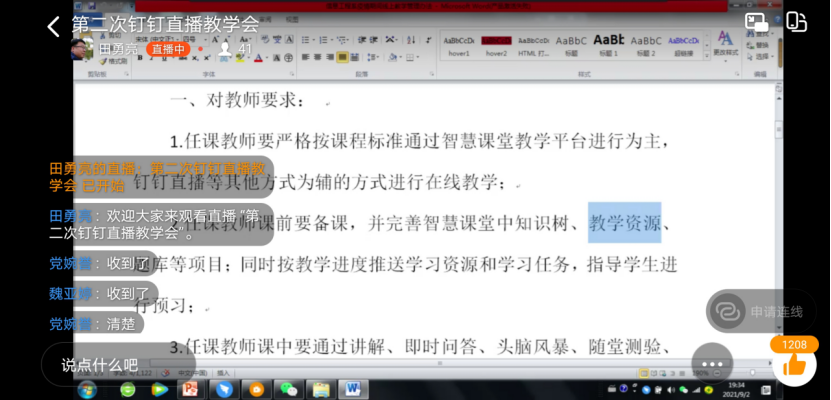The width and height of the screenshot is (831, 400).
Task: Click the Windows Start button
Action: click(x=87, y=390)
